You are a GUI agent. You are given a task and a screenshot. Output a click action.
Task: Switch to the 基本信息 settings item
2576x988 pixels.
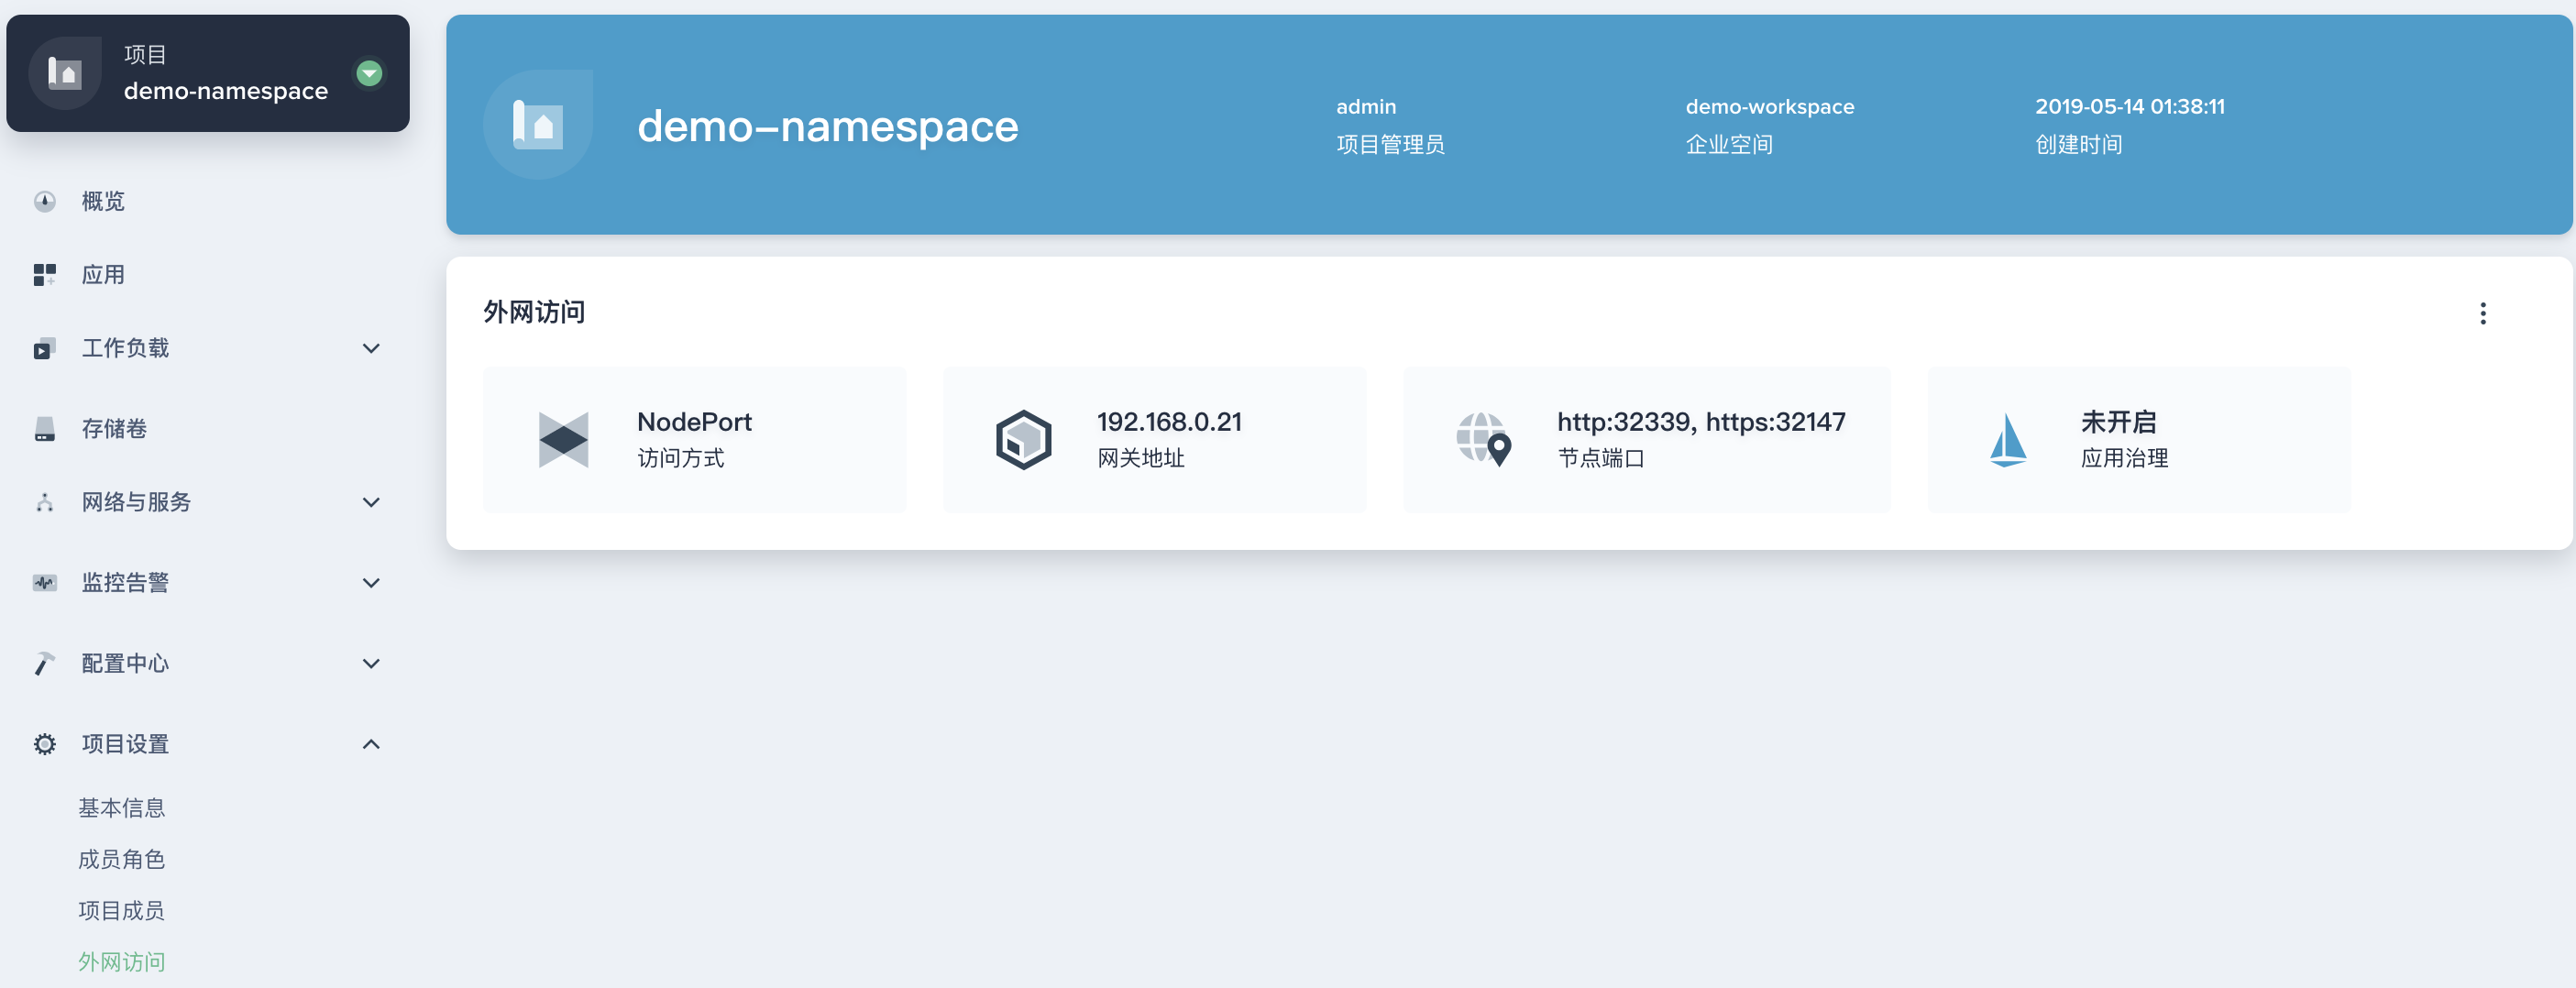[x=122, y=808]
